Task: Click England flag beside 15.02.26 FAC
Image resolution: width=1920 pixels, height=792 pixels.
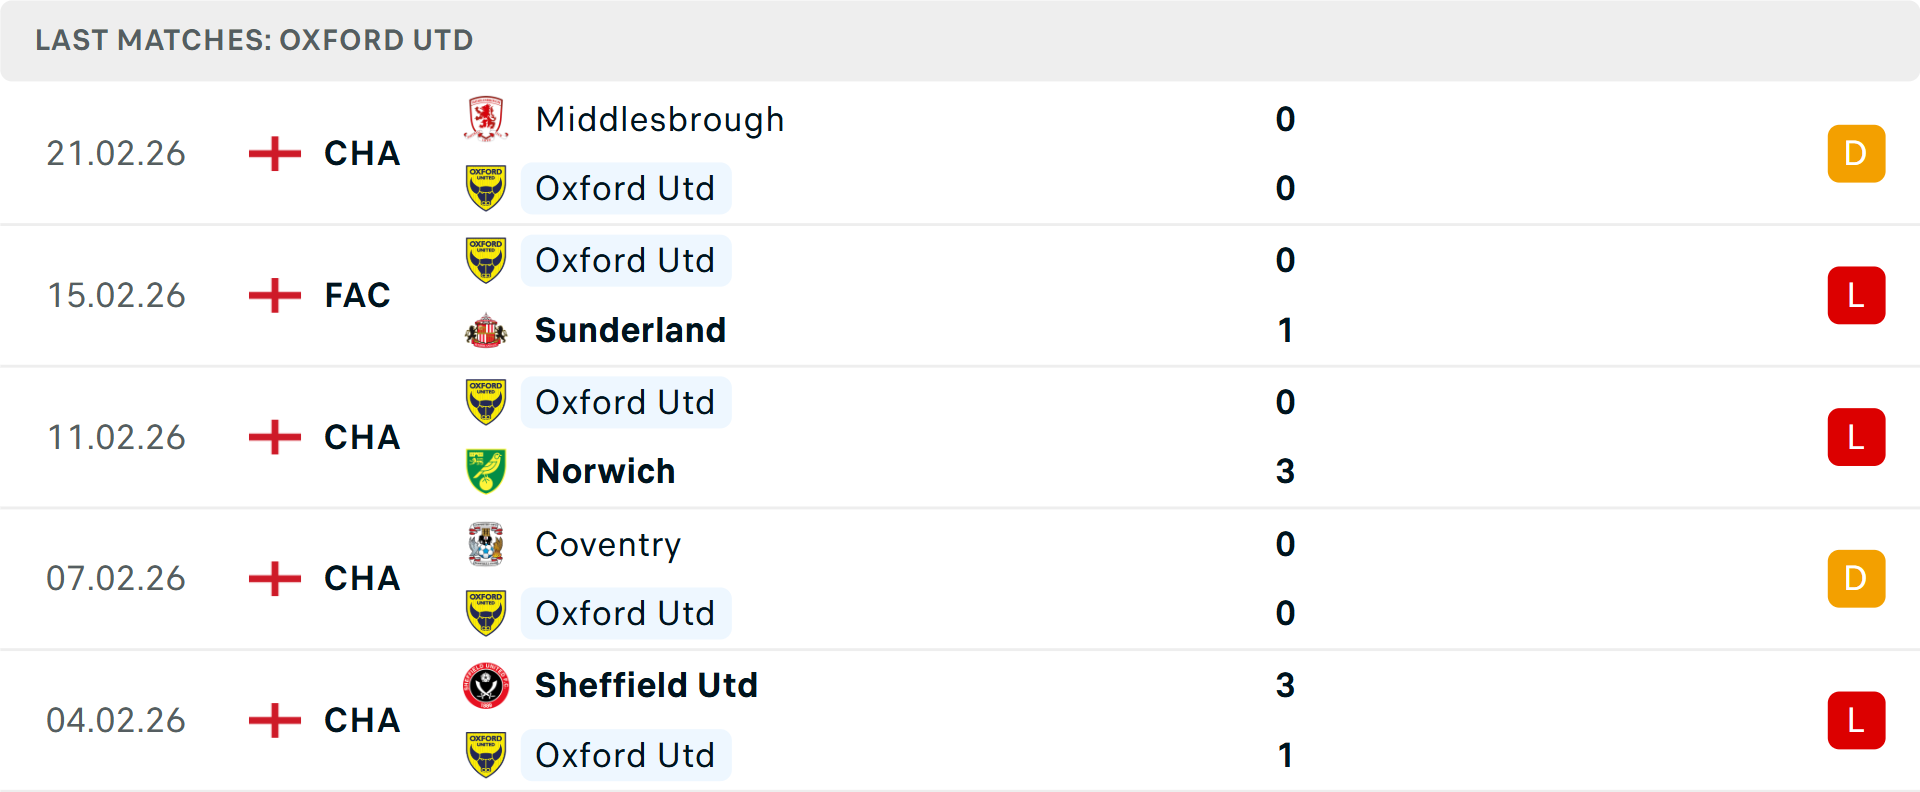Action: 275,295
